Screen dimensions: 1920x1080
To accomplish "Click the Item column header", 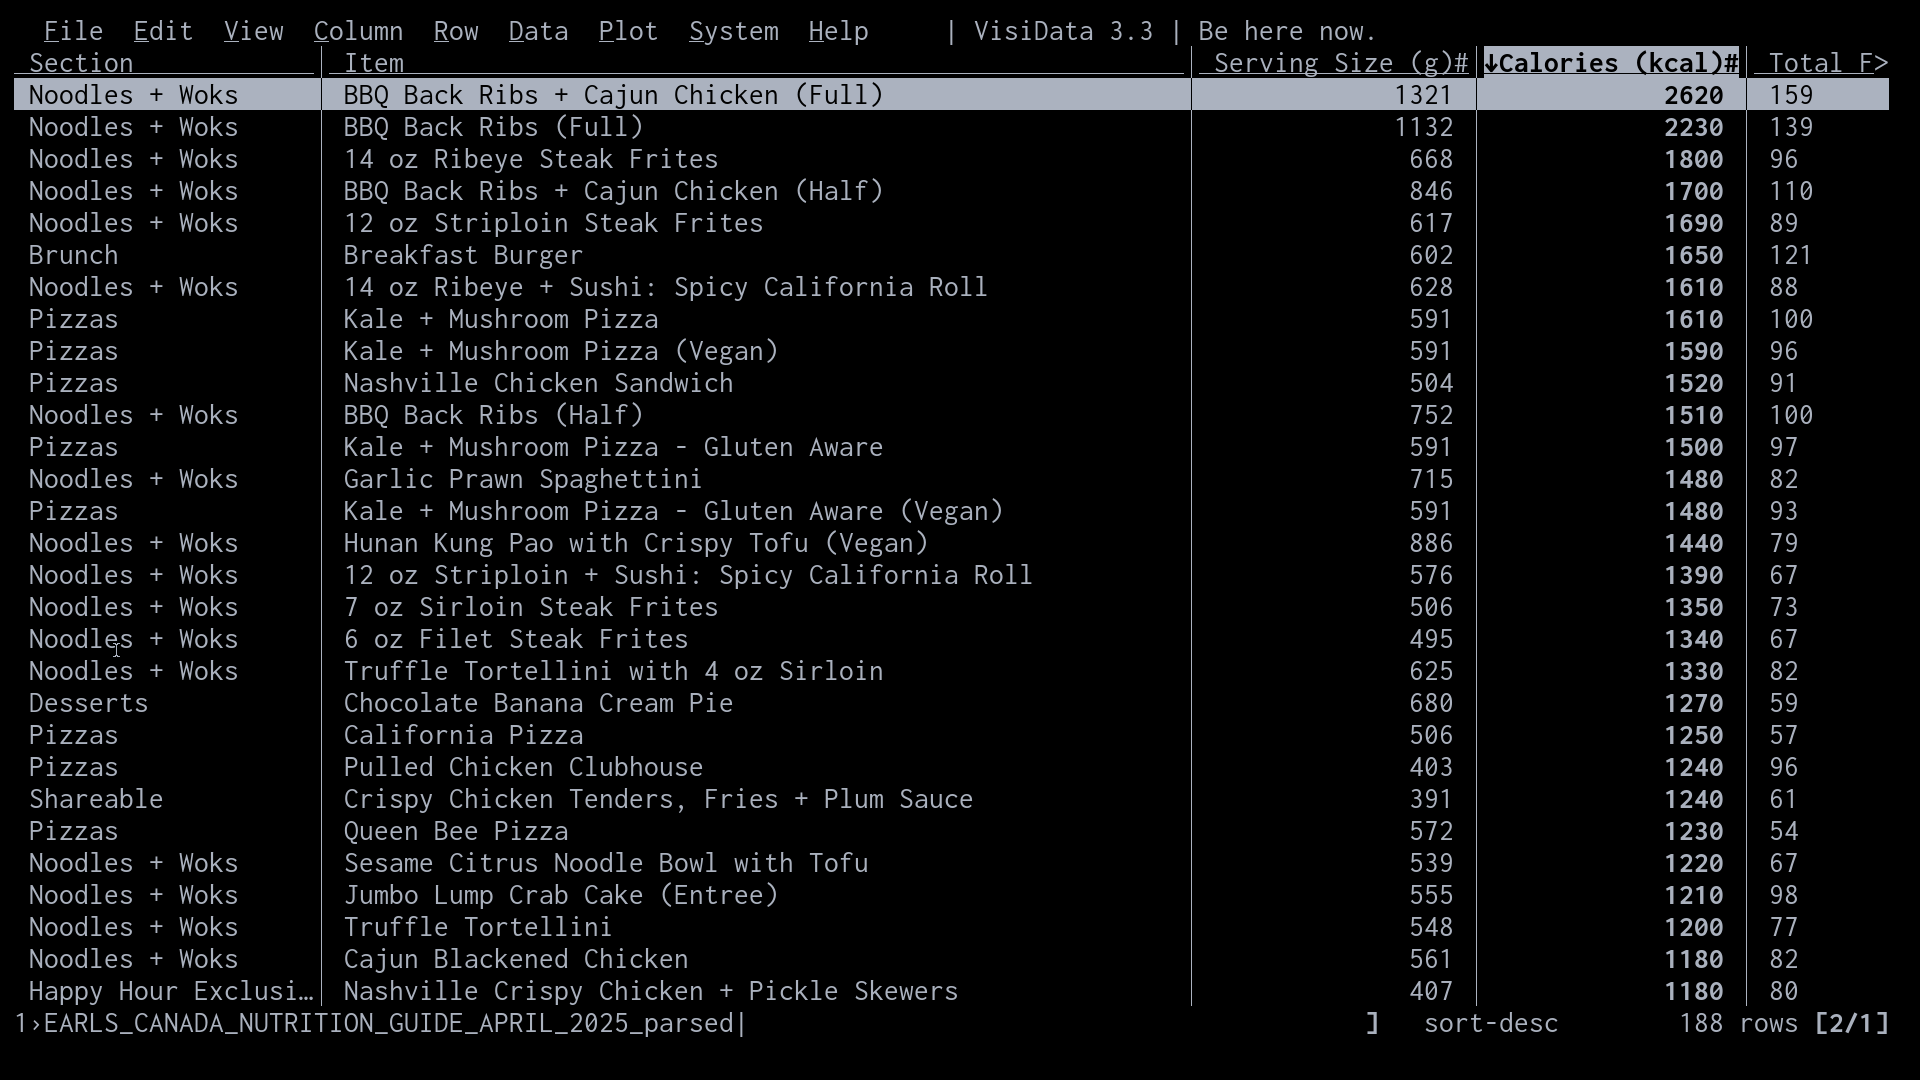I will pyautogui.click(x=374, y=63).
